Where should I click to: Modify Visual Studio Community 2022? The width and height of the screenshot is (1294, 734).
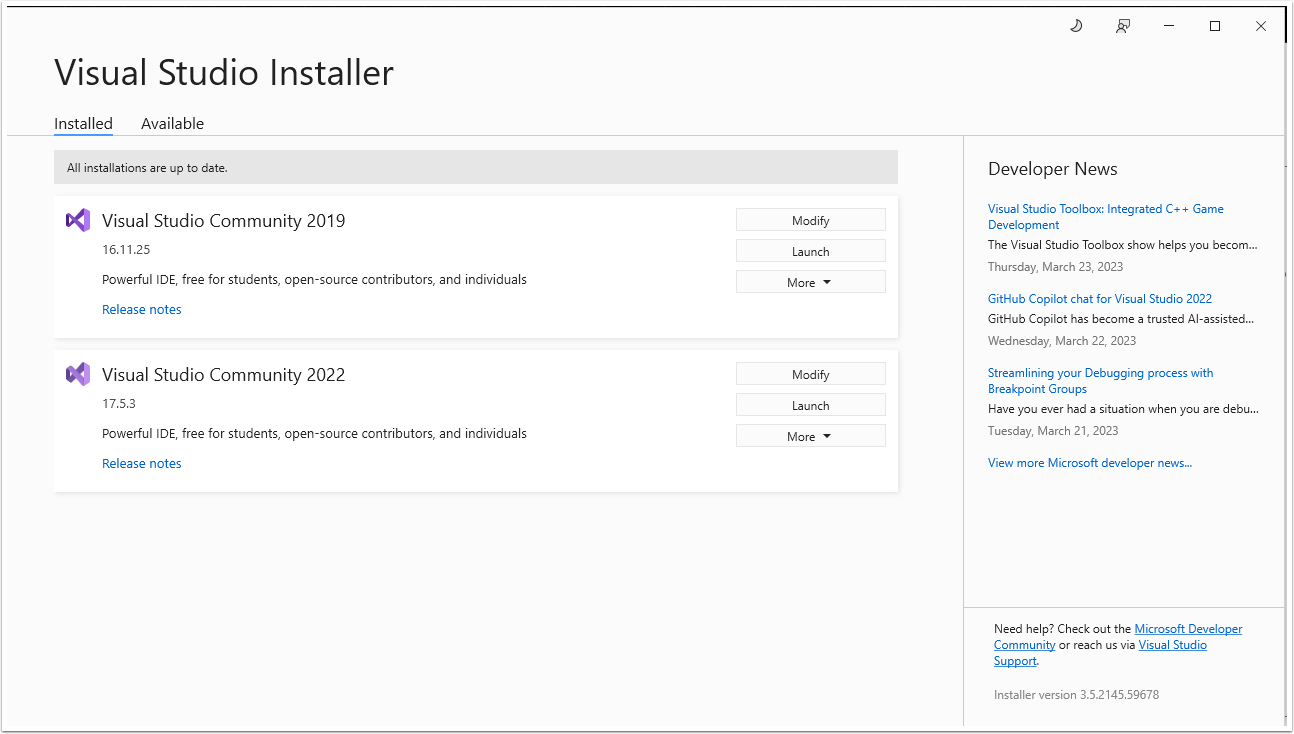coord(811,374)
